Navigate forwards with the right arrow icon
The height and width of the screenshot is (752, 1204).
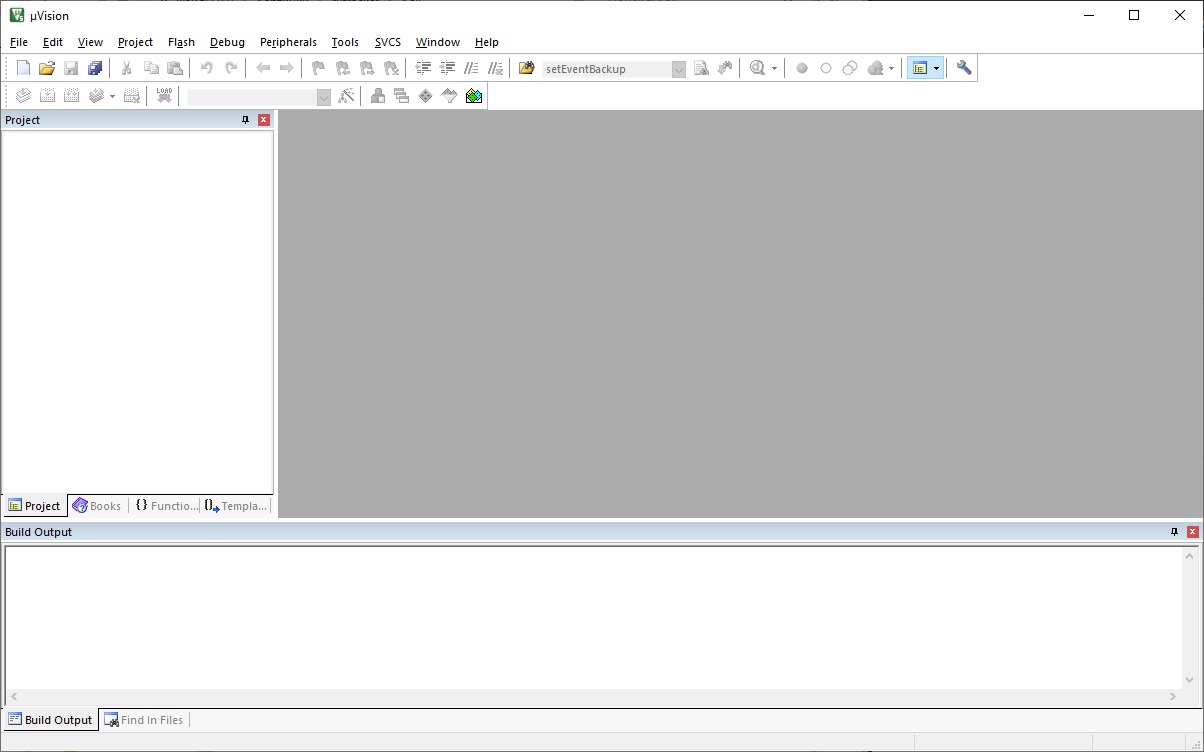[287, 68]
